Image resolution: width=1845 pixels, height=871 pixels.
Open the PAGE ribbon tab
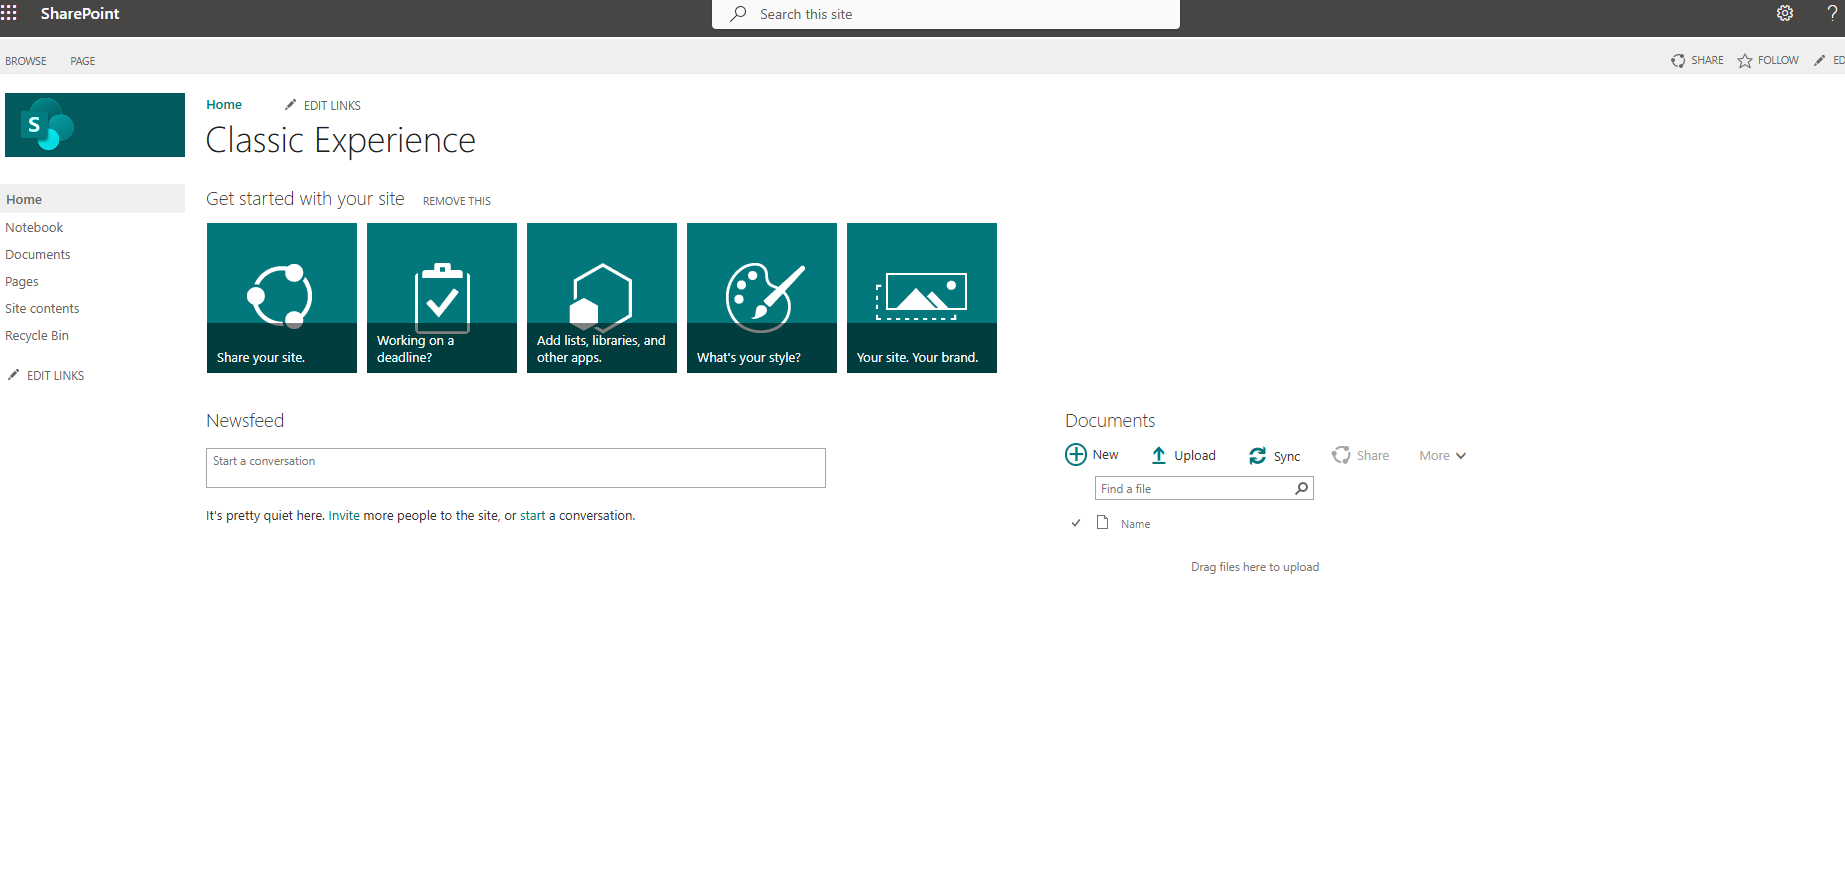83,61
